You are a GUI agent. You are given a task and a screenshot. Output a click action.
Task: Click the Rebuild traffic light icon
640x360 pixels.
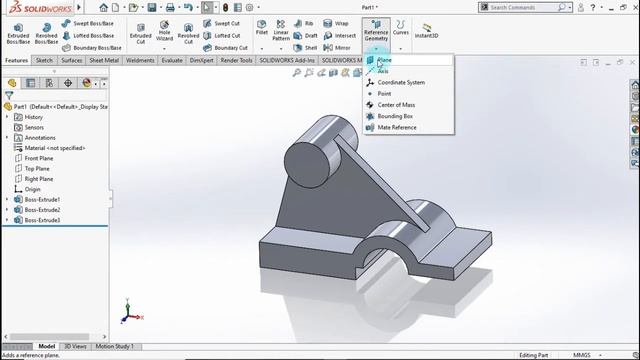225,7
